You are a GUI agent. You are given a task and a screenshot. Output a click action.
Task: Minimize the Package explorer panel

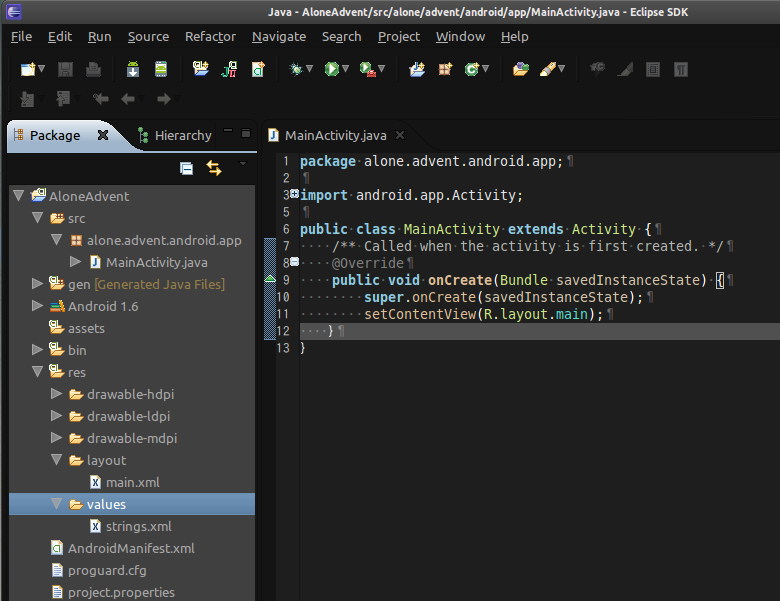(228, 131)
